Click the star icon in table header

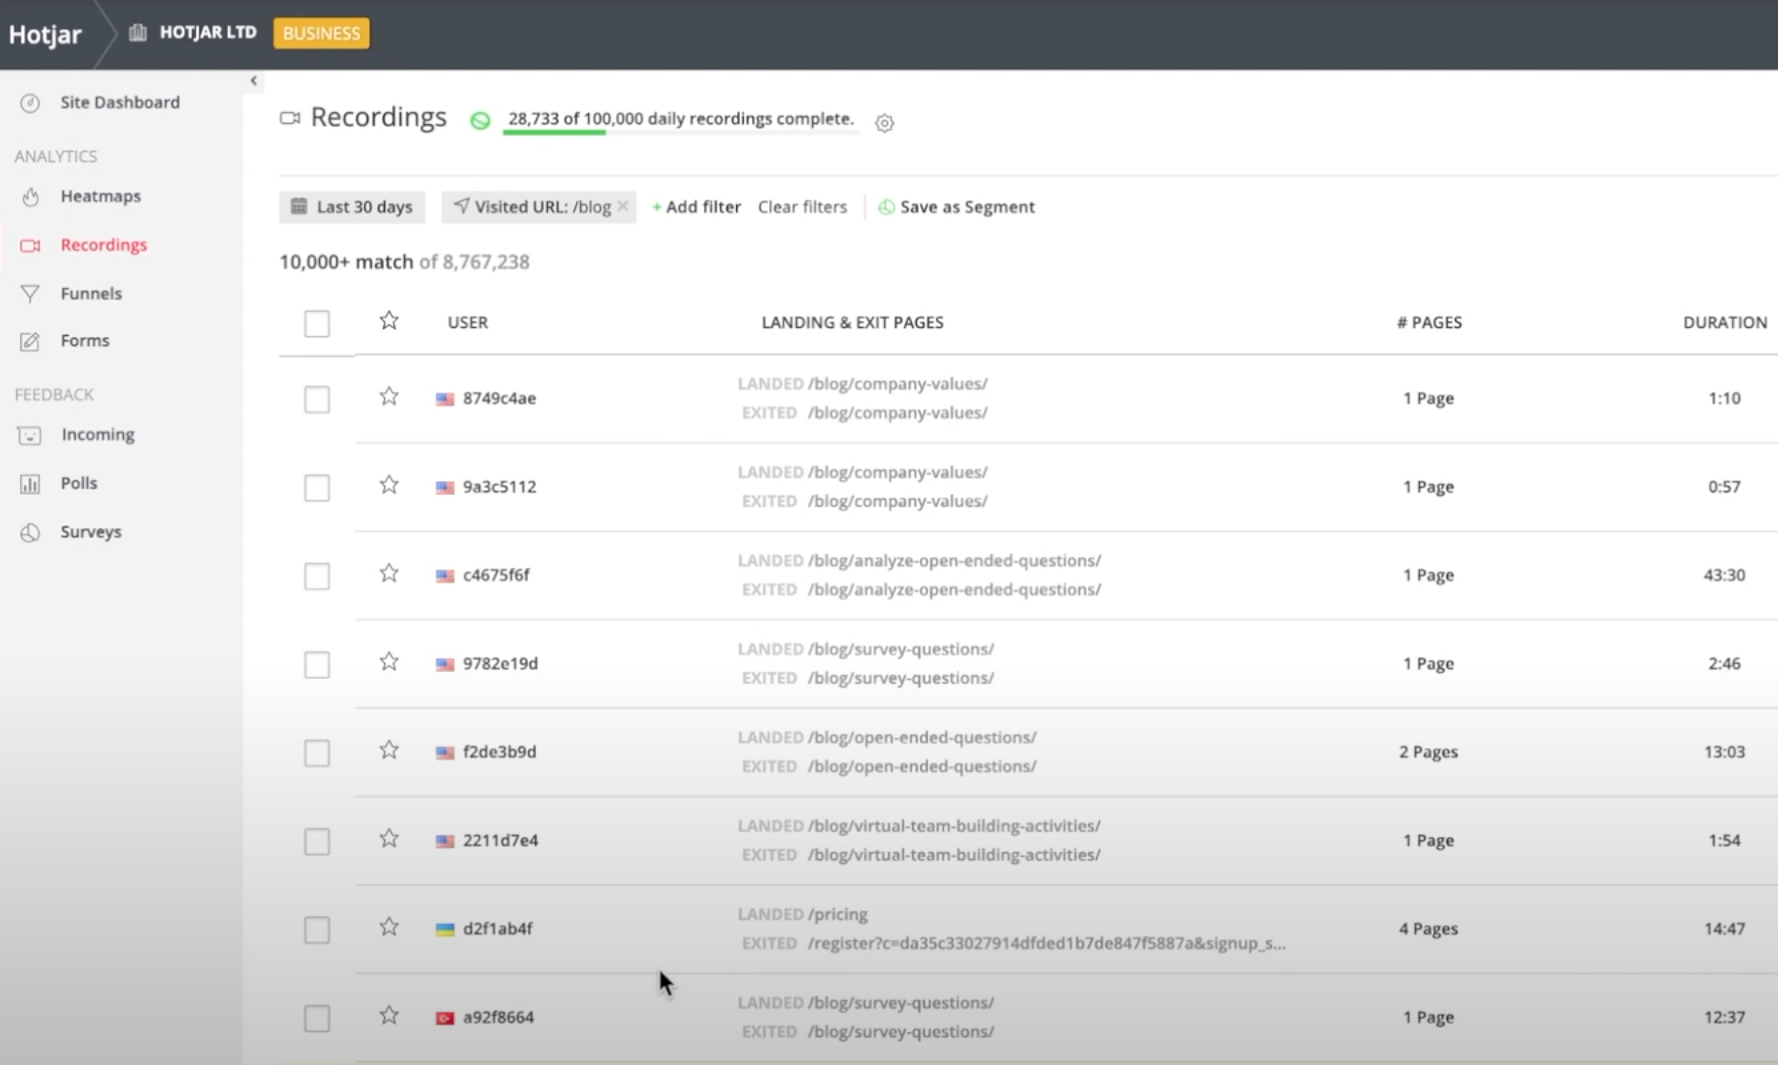tap(389, 321)
